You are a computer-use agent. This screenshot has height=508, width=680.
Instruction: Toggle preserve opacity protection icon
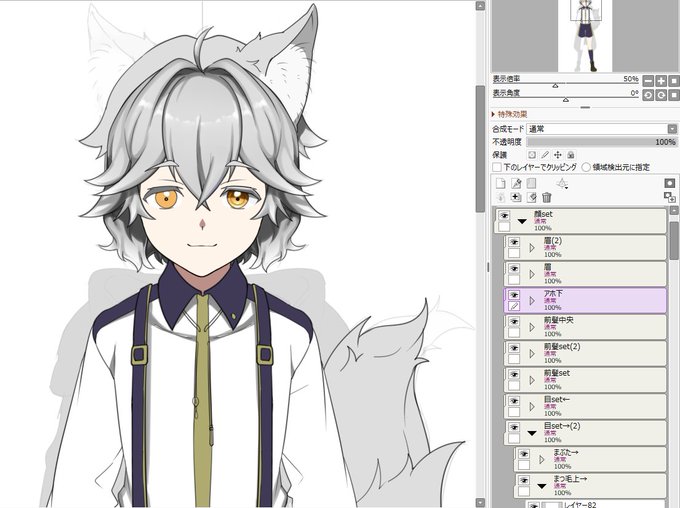tap(532, 155)
